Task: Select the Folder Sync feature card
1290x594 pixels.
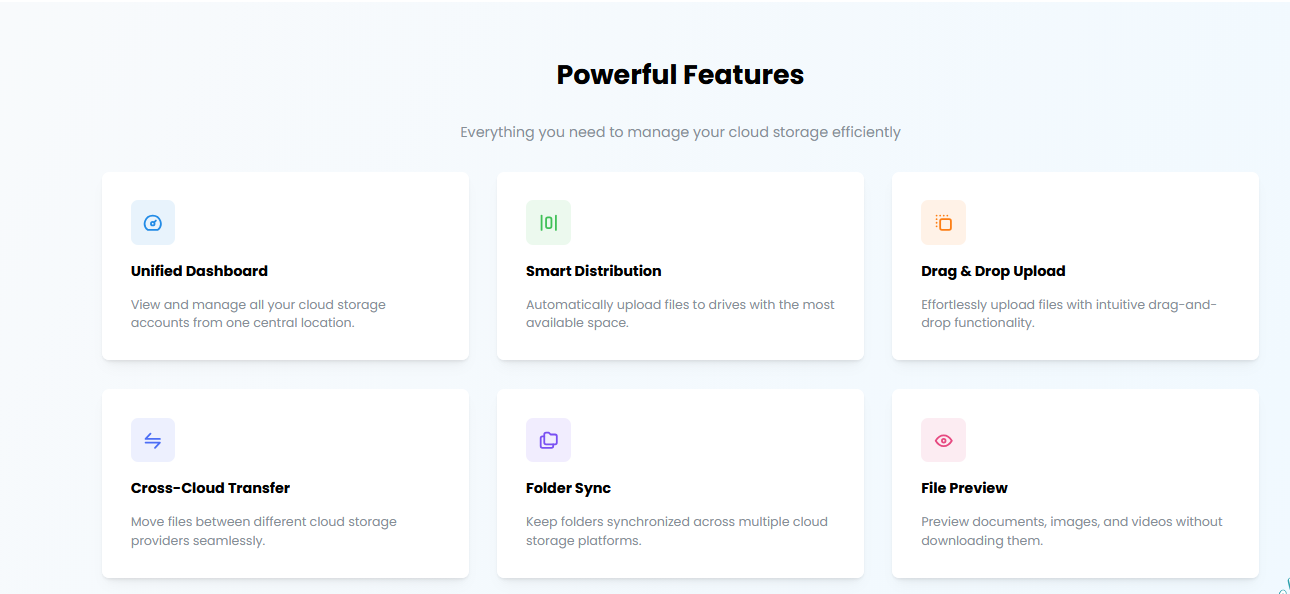Action: point(680,483)
